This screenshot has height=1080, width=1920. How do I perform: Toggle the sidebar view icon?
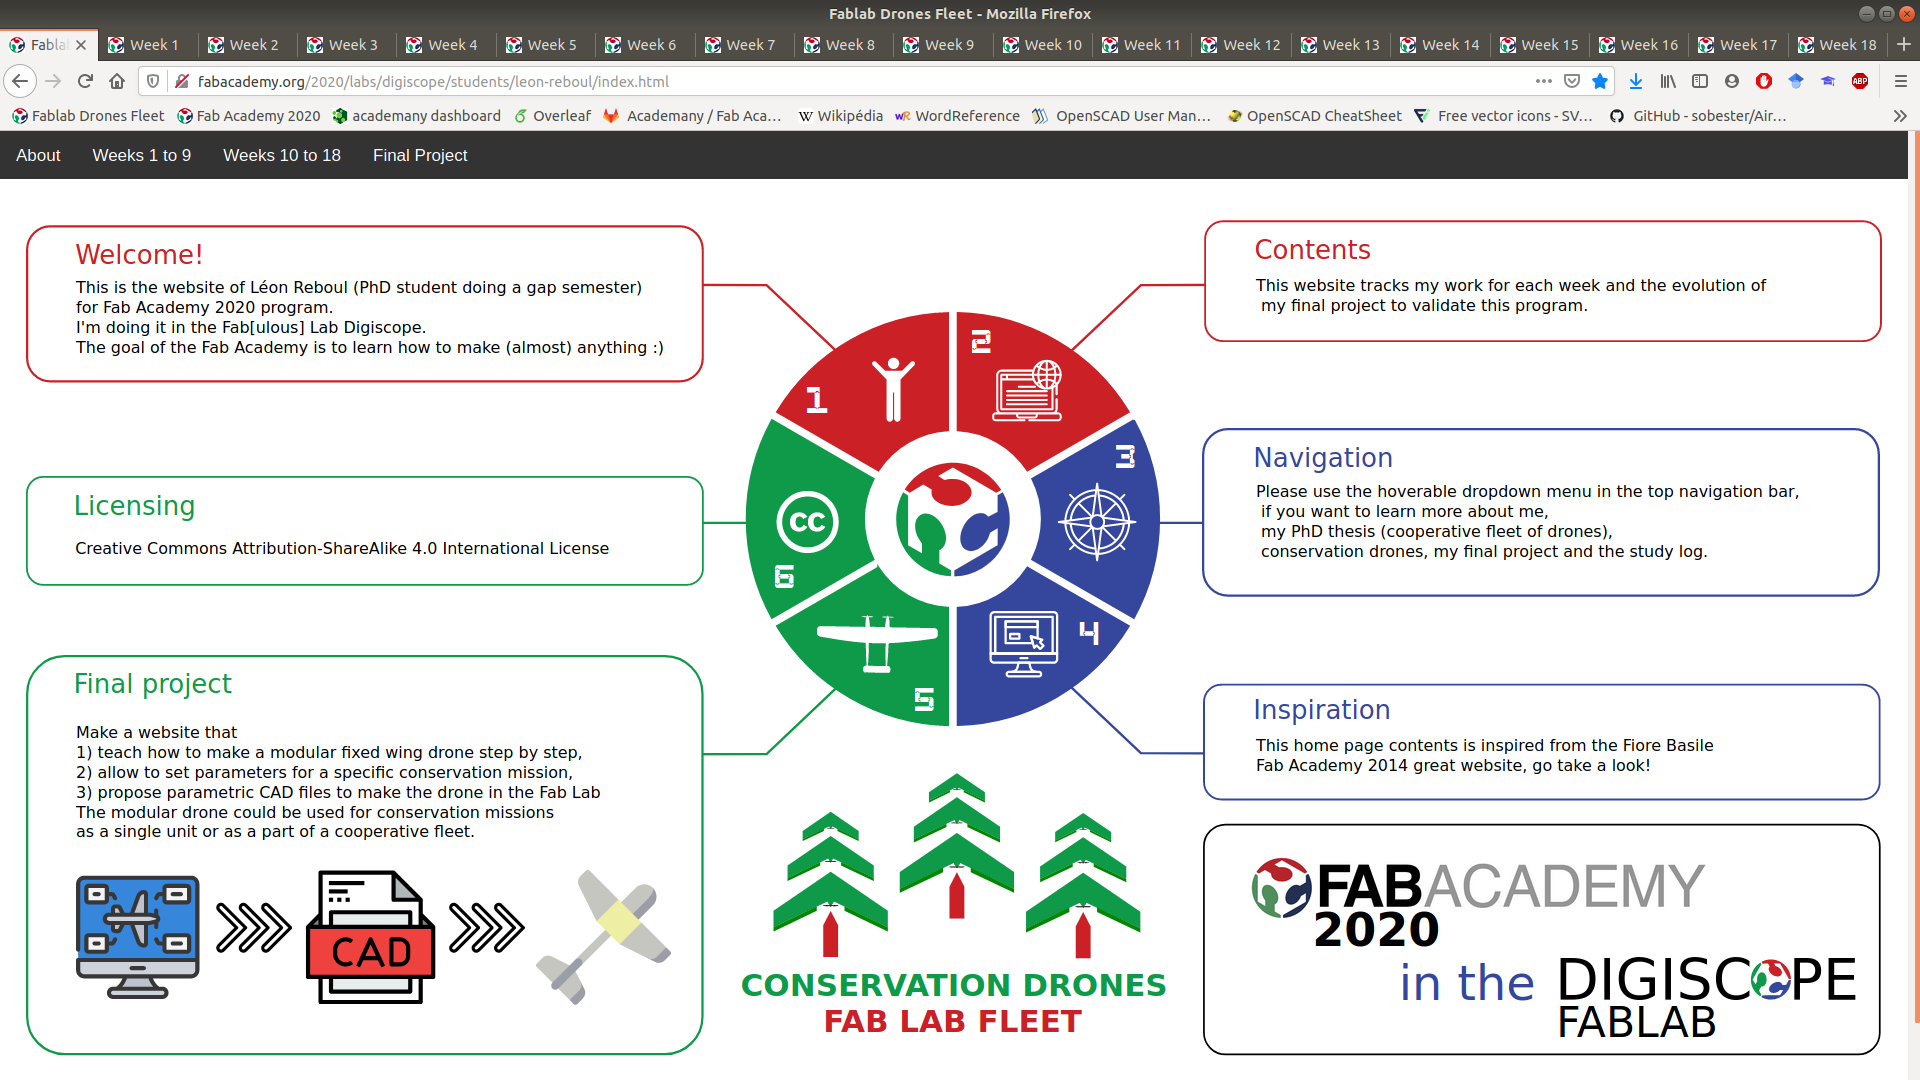pos(1700,81)
